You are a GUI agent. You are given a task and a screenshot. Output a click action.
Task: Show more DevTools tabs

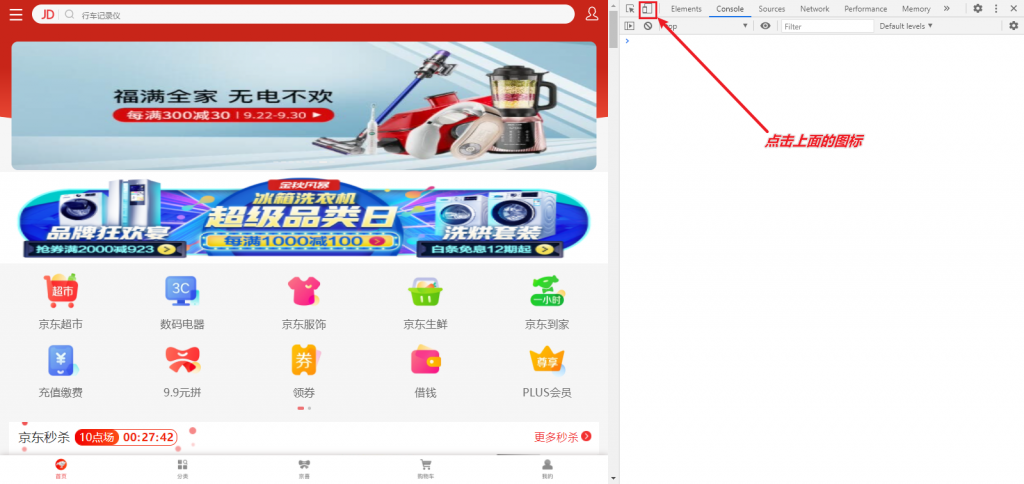click(x=947, y=9)
